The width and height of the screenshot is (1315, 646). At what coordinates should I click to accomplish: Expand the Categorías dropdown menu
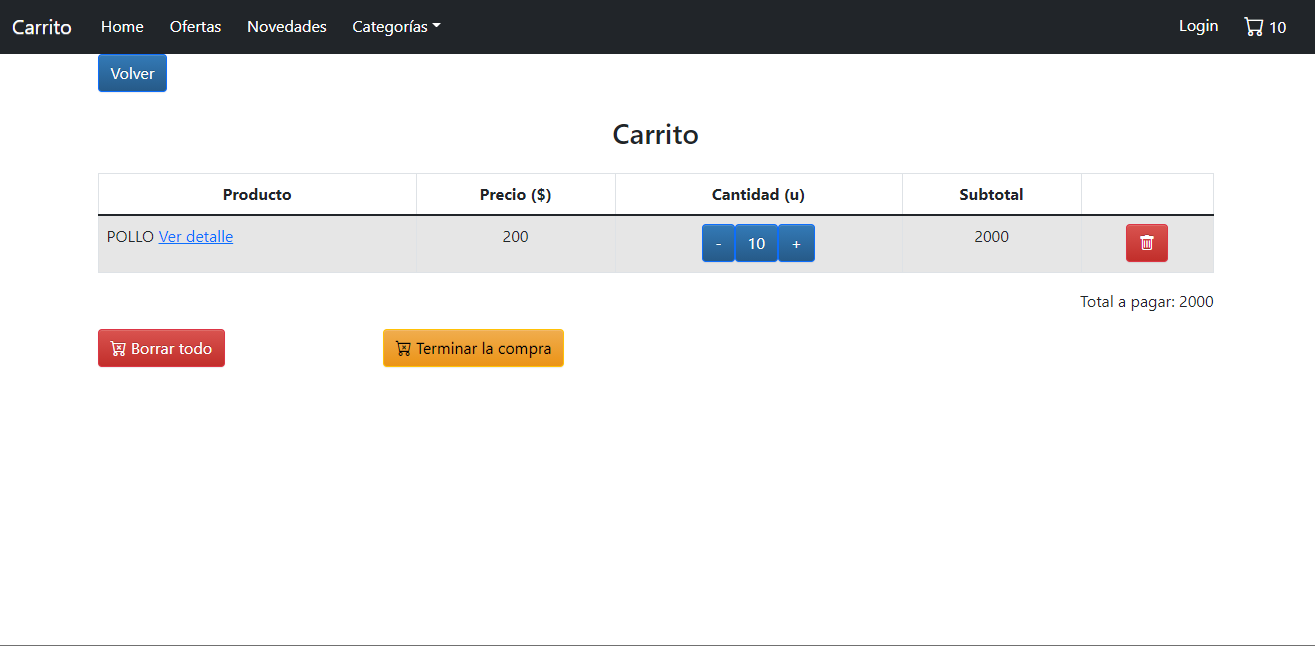pyautogui.click(x=396, y=27)
